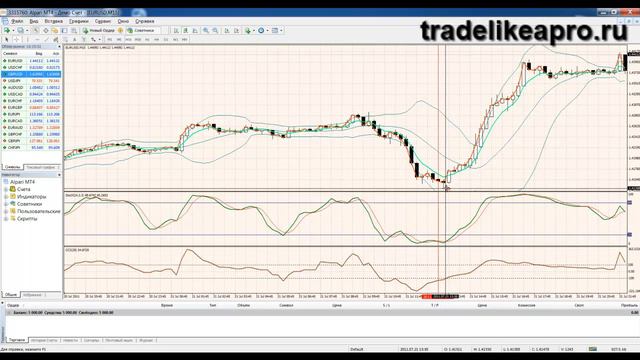Screen dimensions: 640x360
Task: Switch to the История счета tab
Action: 44,340
